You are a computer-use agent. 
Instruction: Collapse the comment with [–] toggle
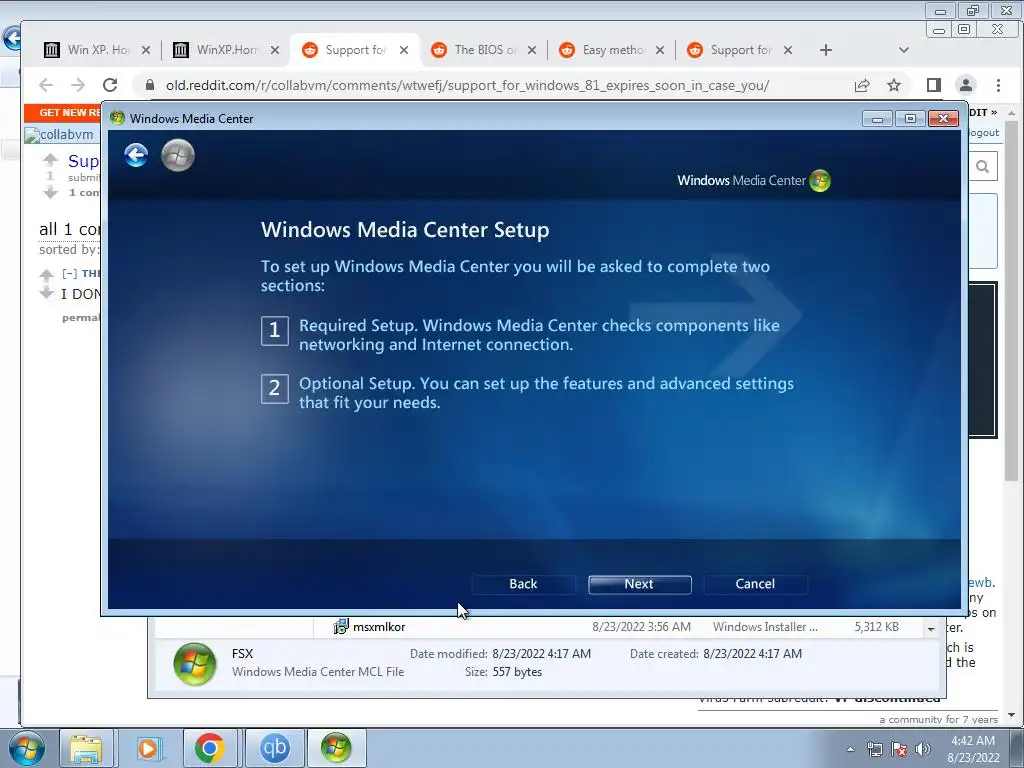click(x=69, y=274)
